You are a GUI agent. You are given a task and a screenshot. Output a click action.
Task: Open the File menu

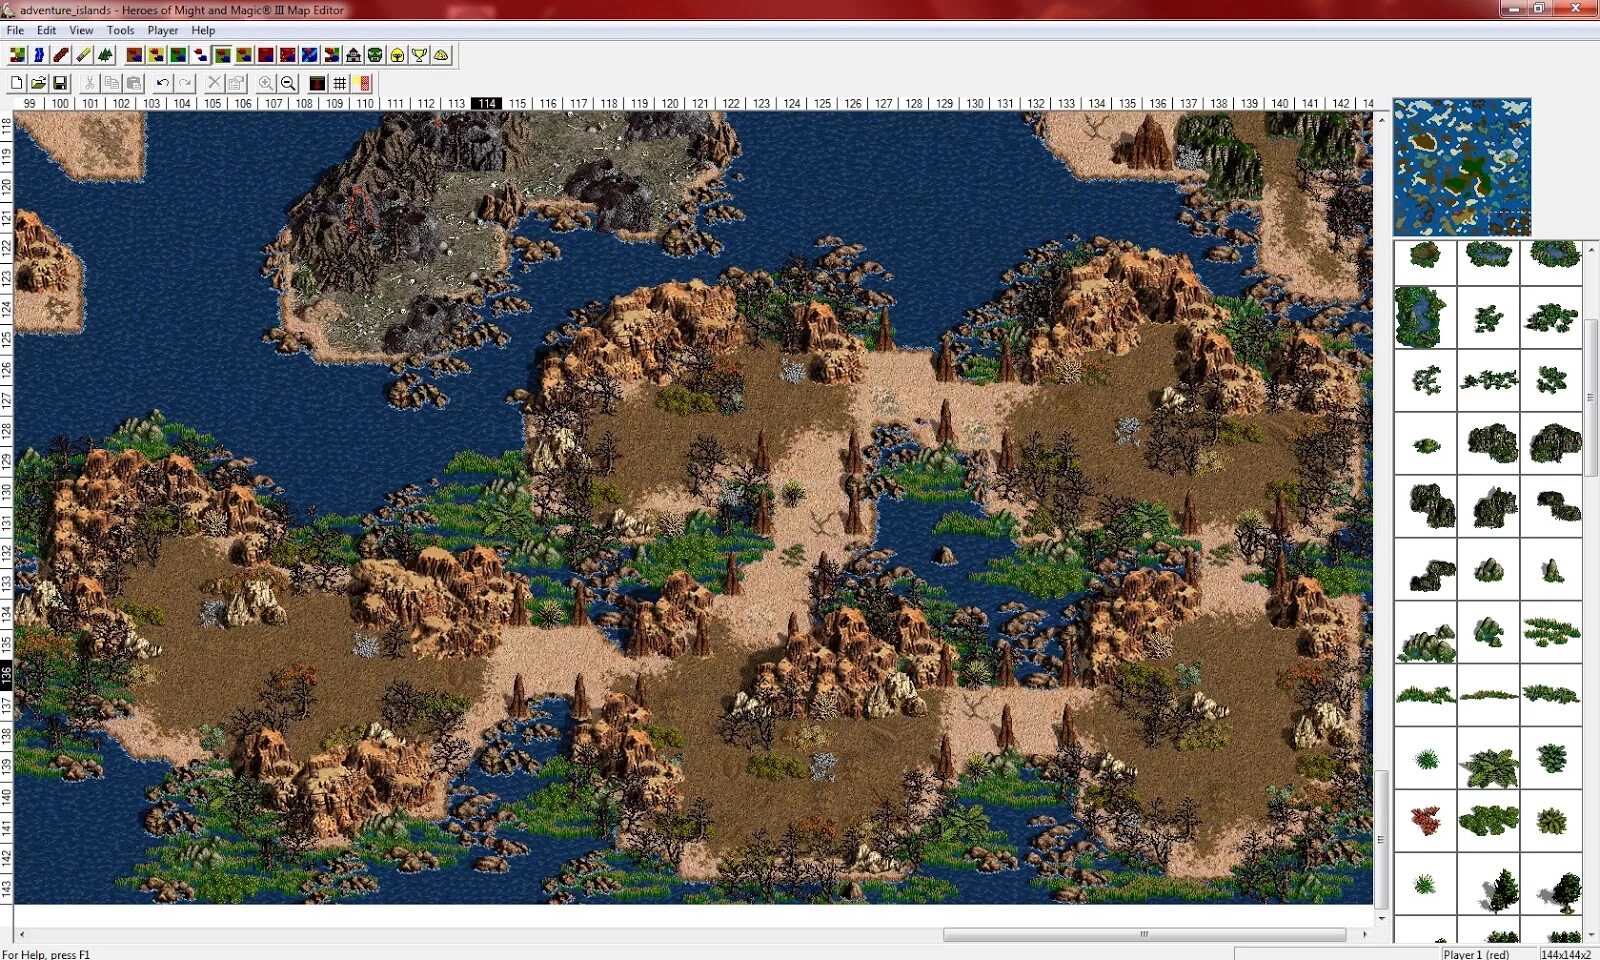[15, 30]
